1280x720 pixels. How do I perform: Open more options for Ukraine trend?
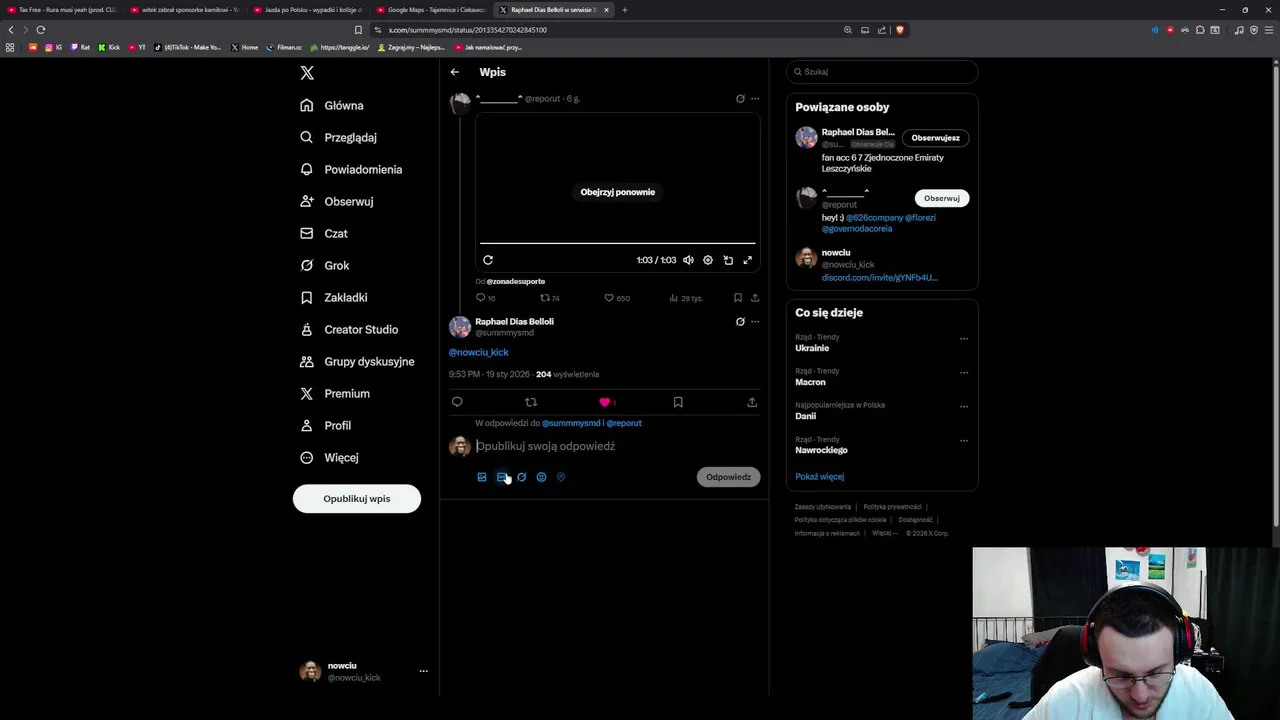964,339
